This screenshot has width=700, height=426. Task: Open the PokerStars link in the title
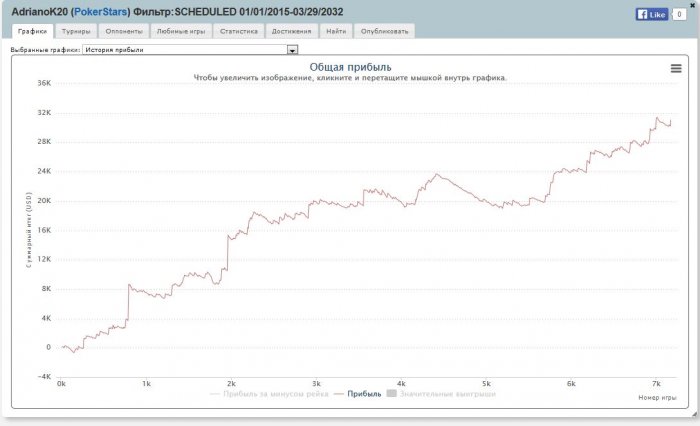(x=100, y=12)
